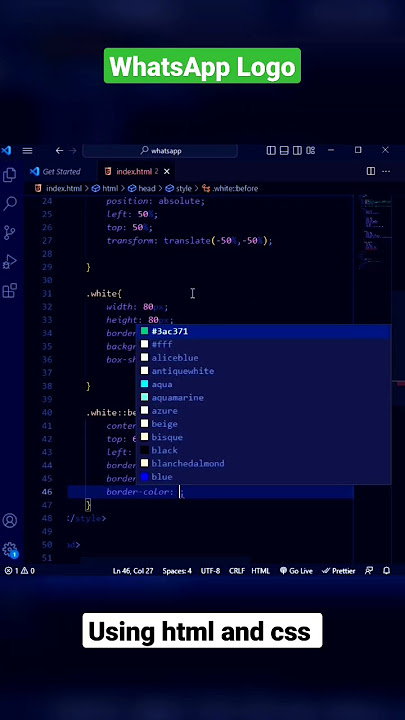Open the Run and Debug view
This screenshot has width=405, height=720.
pyautogui.click(x=9, y=262)
